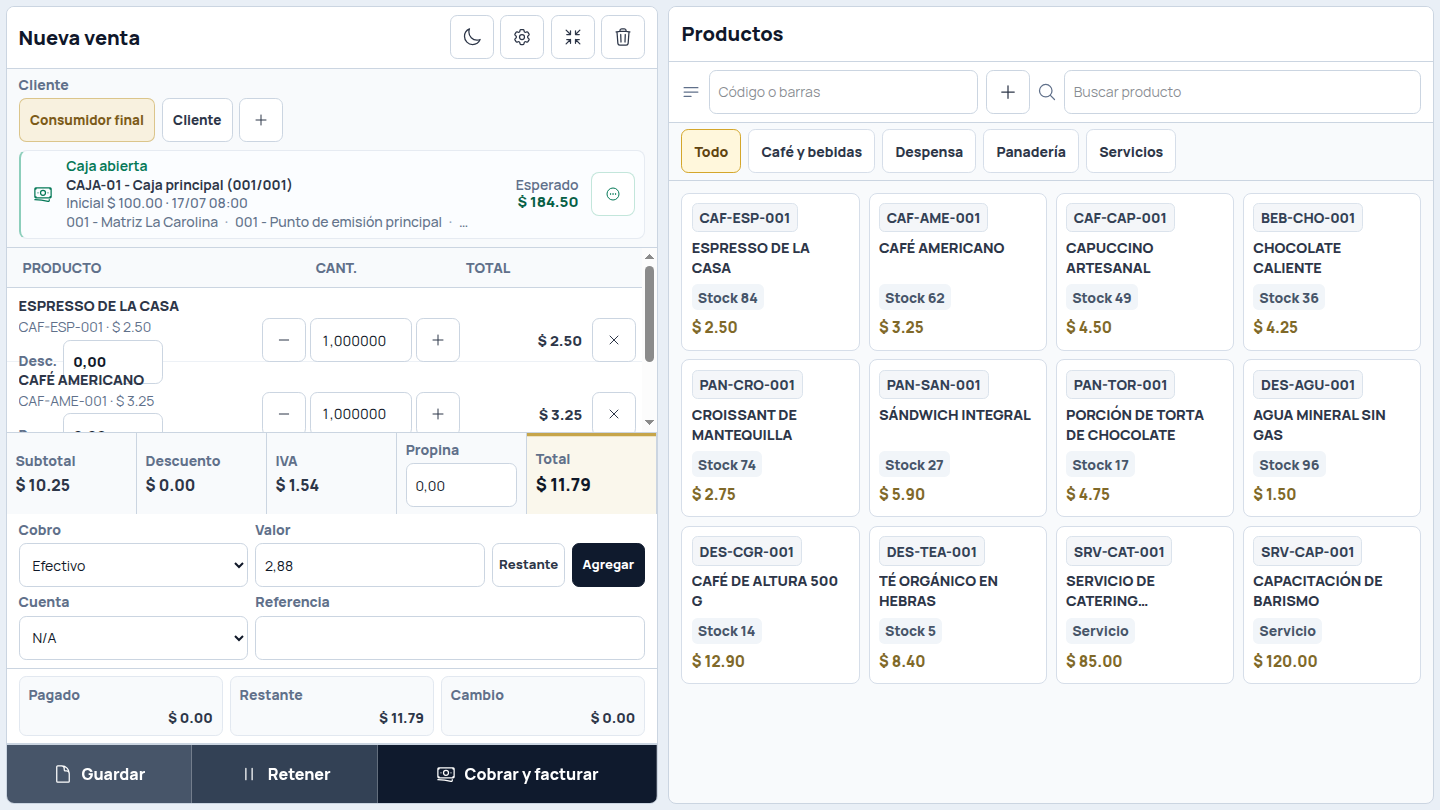
Task: Click Cobrar y facturar button
Action: click(517, 774)
